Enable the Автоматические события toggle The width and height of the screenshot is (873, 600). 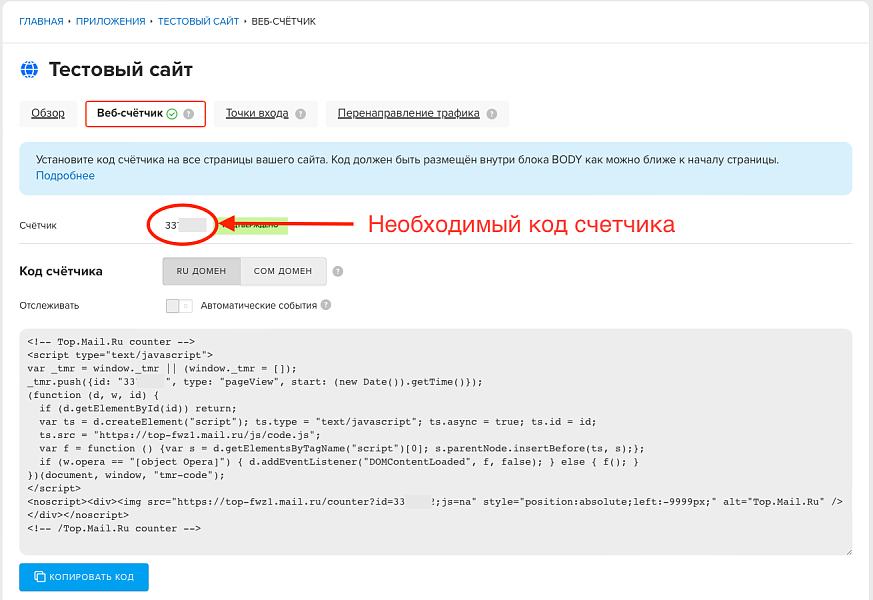click(x=178, y=303)
